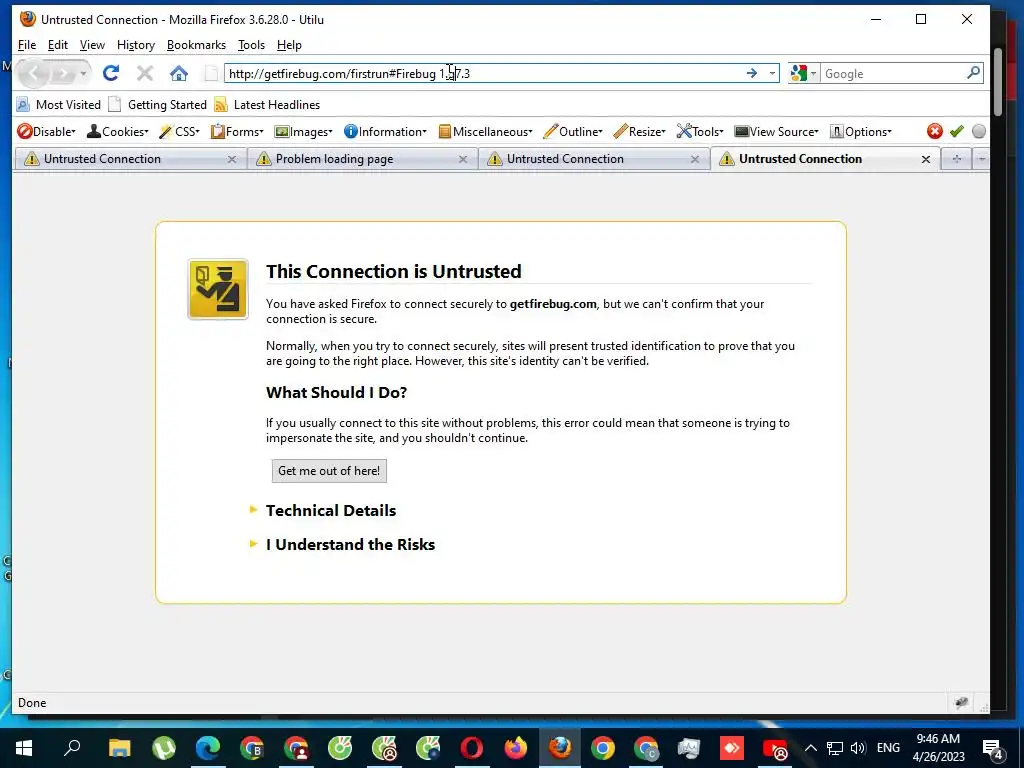The width and height of the screenshot is (1024, 768).
Task: Click the status bar add-on icon
Action: click(961, 703)
